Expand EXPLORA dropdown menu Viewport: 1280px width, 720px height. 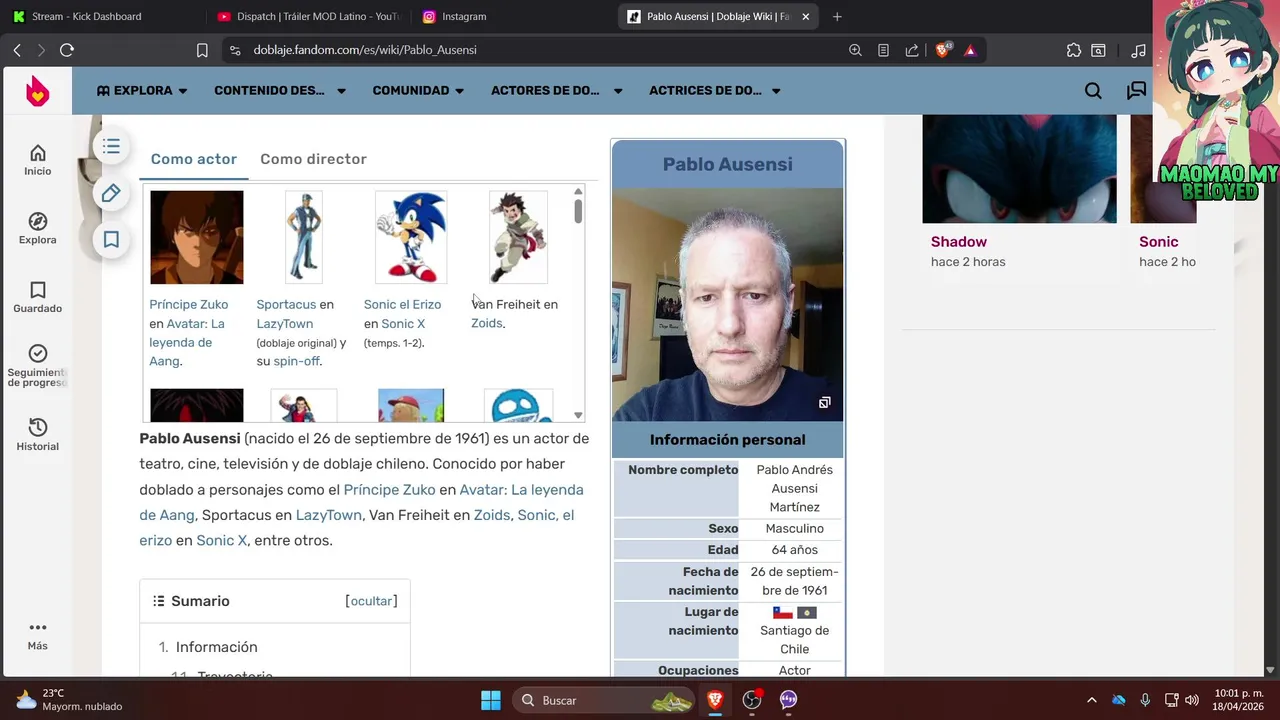click(142, 91)
